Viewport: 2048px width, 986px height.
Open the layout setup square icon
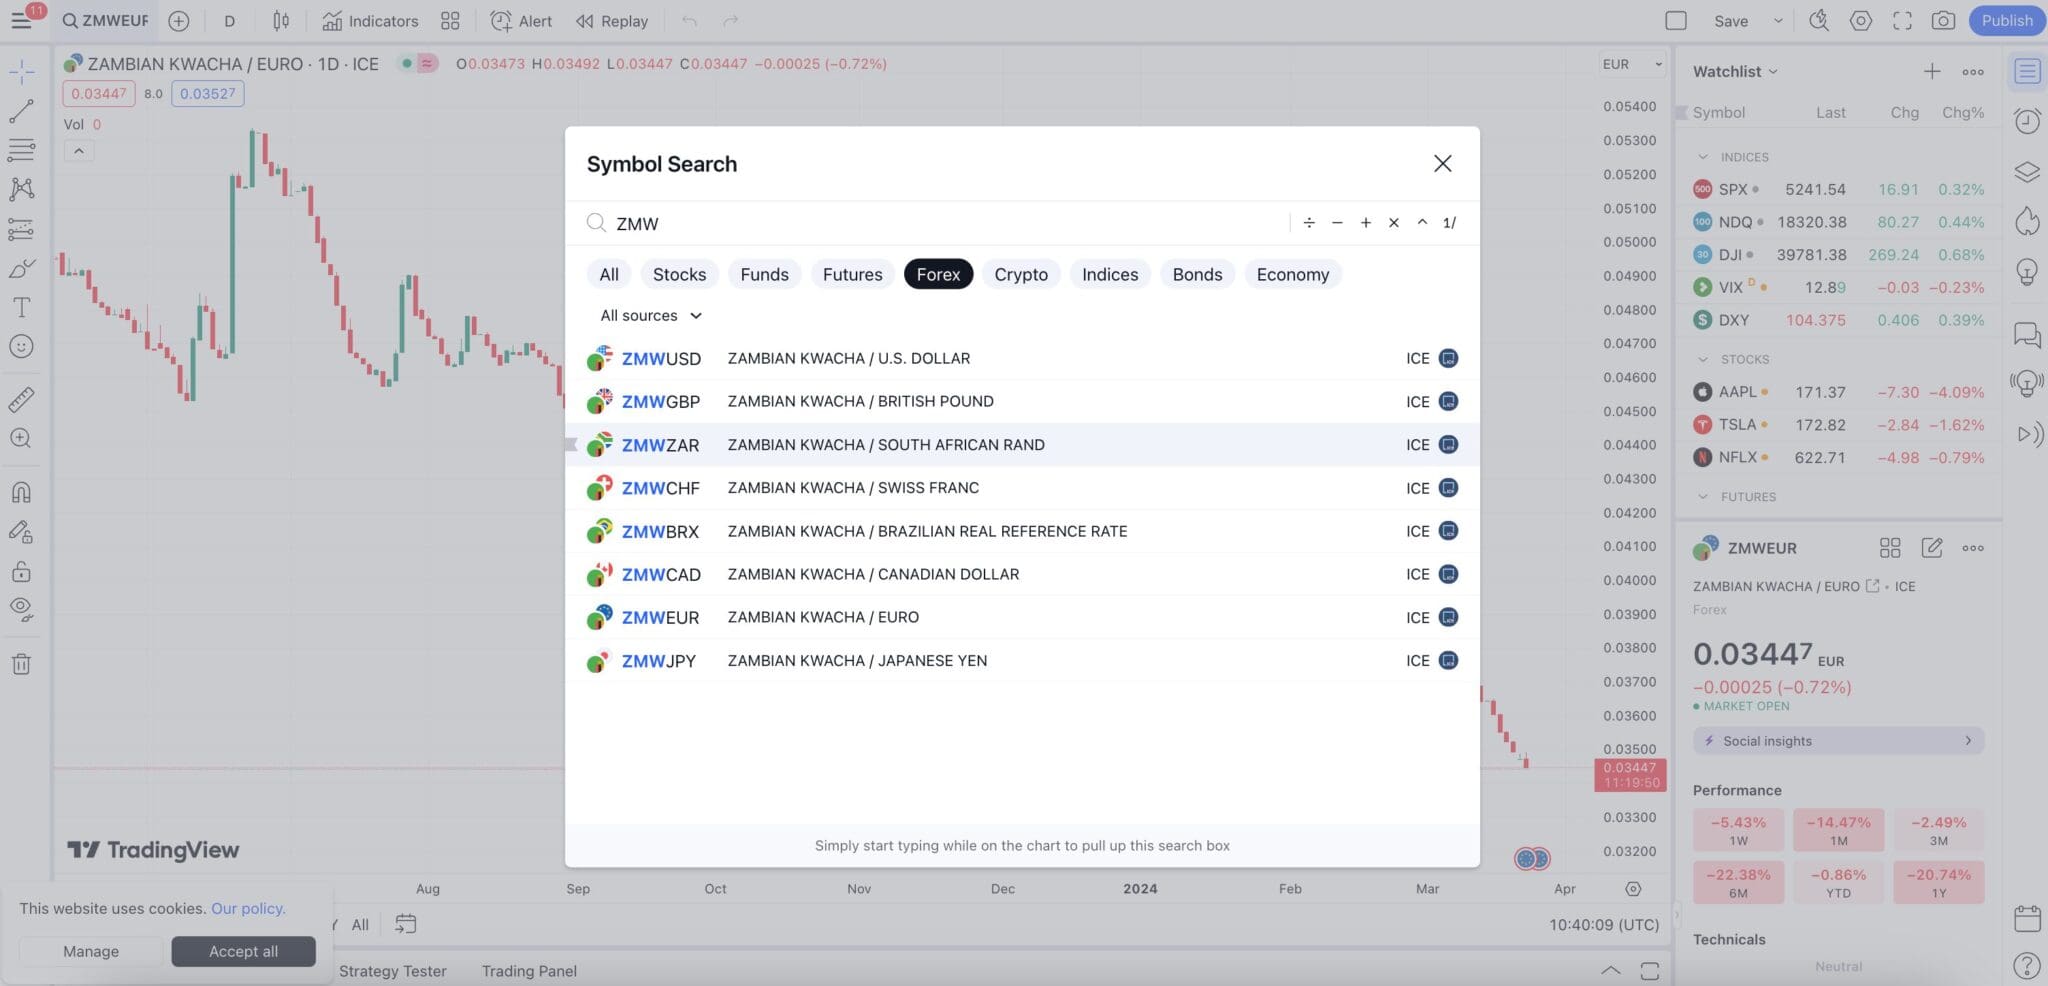coord(1676,21)
